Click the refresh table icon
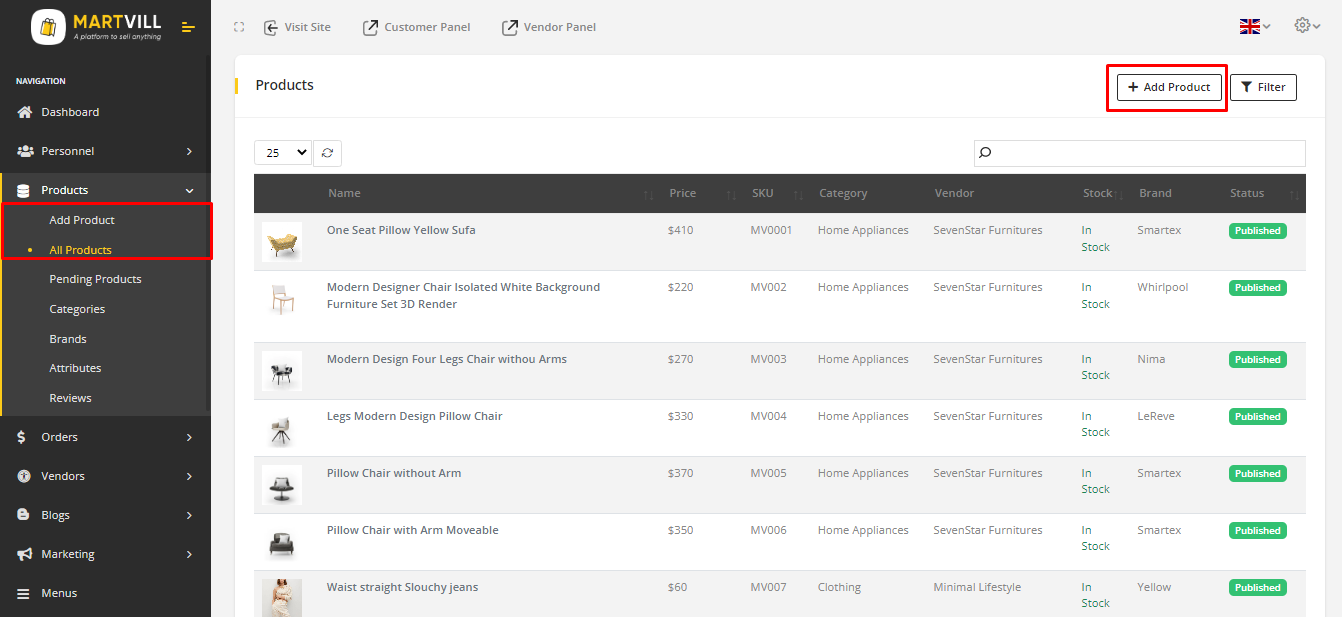 [328, 153]
